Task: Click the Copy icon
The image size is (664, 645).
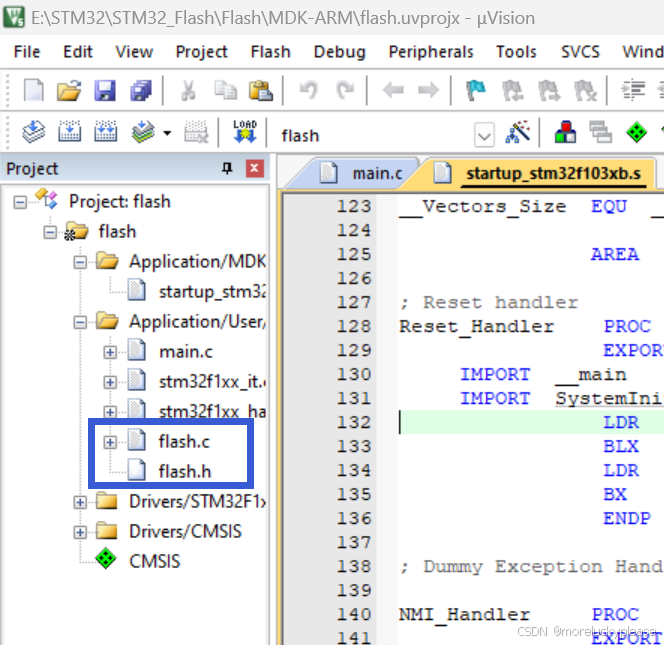Action: 225,90
